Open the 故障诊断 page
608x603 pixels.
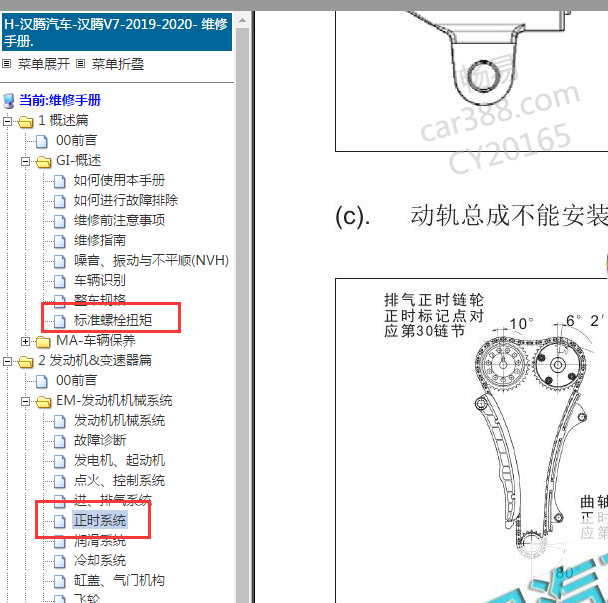(100, 441)
